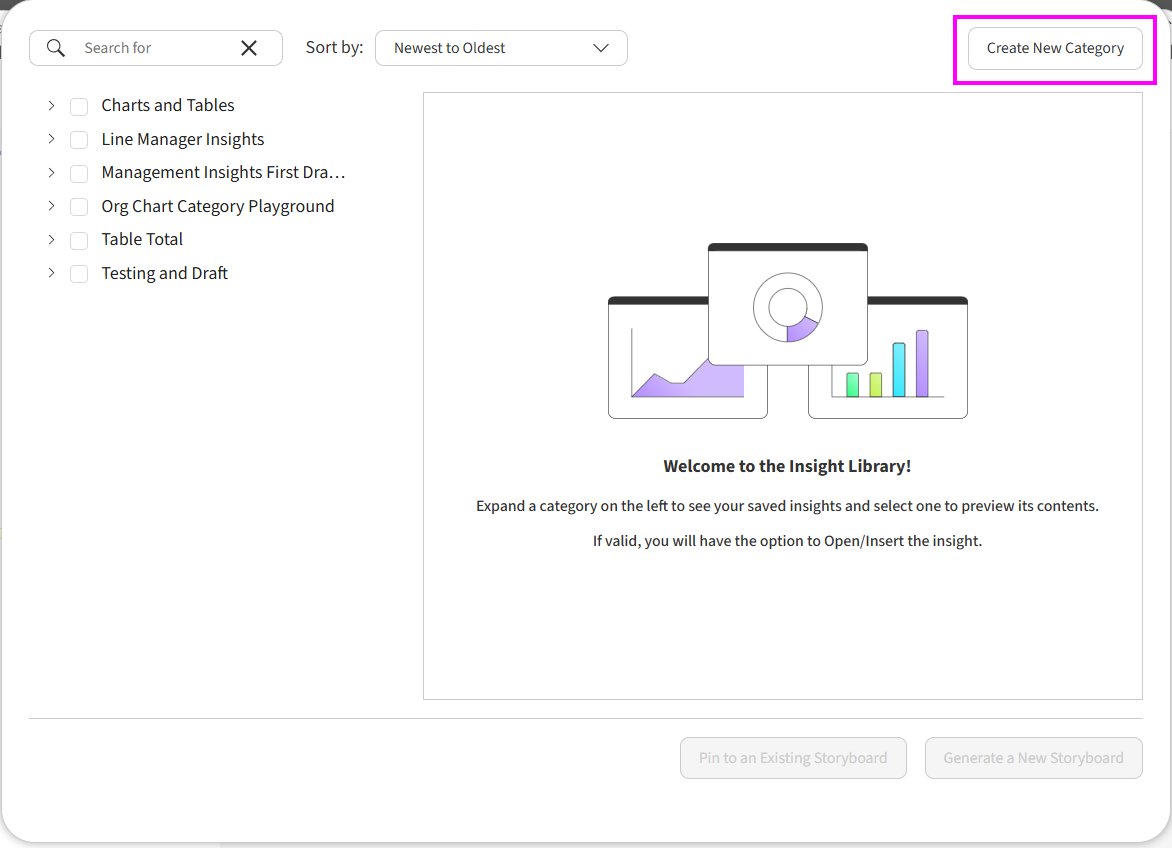The width and height of the screenshot is (1172, 848).
Task: Expand the Testing and Draft category
Action: click(51, 273)
